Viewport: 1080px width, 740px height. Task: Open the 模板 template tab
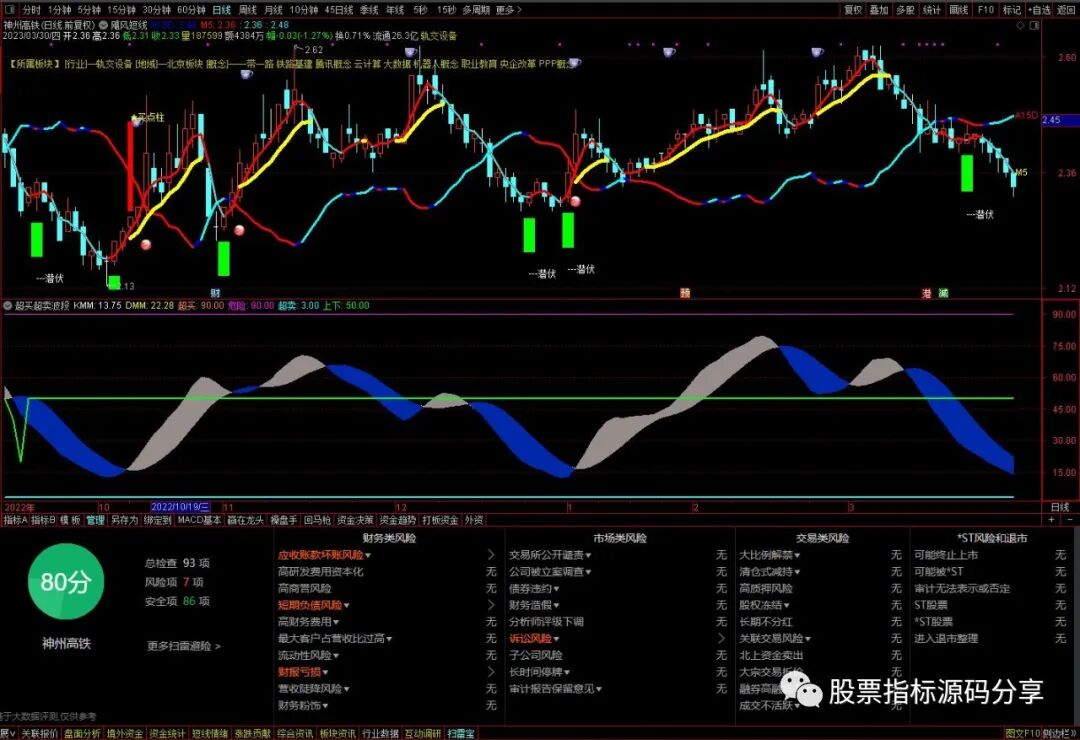70,520
